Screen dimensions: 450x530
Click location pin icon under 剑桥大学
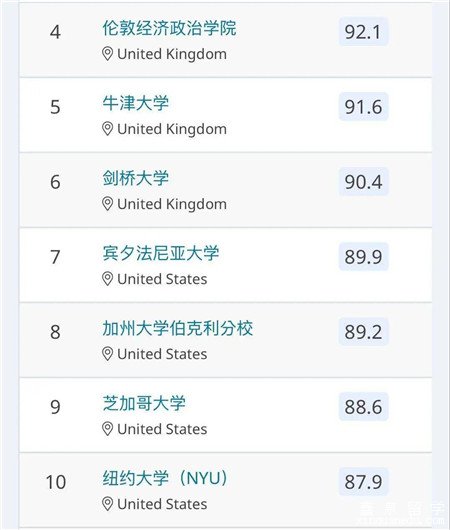[x=107, y=204]
